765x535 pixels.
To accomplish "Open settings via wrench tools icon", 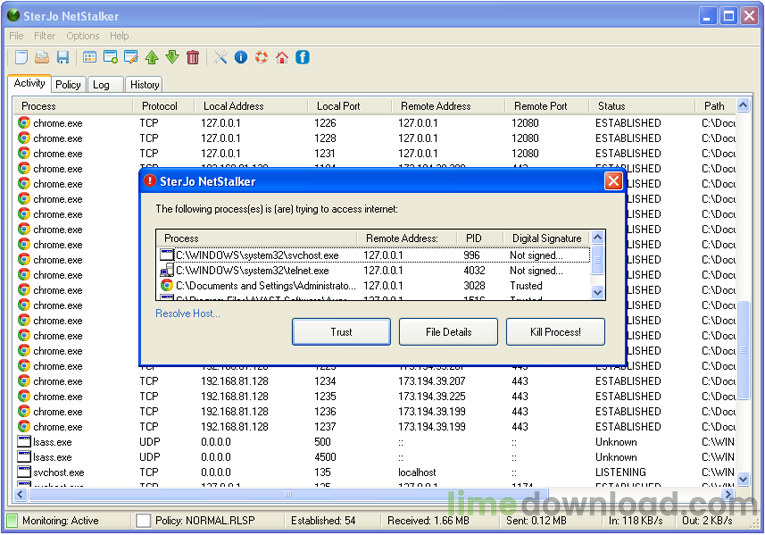I will (x=221, y=57).
